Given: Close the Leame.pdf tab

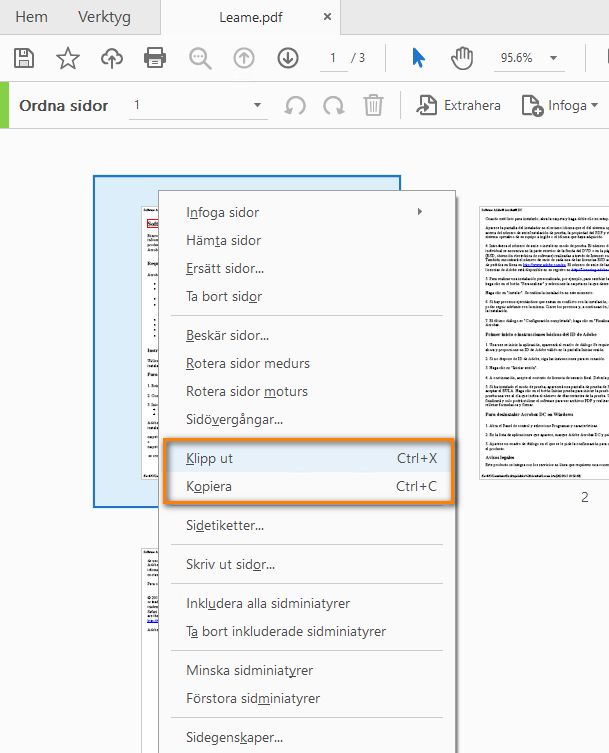Looking at the screenshot, I should [x=327, y=16].
